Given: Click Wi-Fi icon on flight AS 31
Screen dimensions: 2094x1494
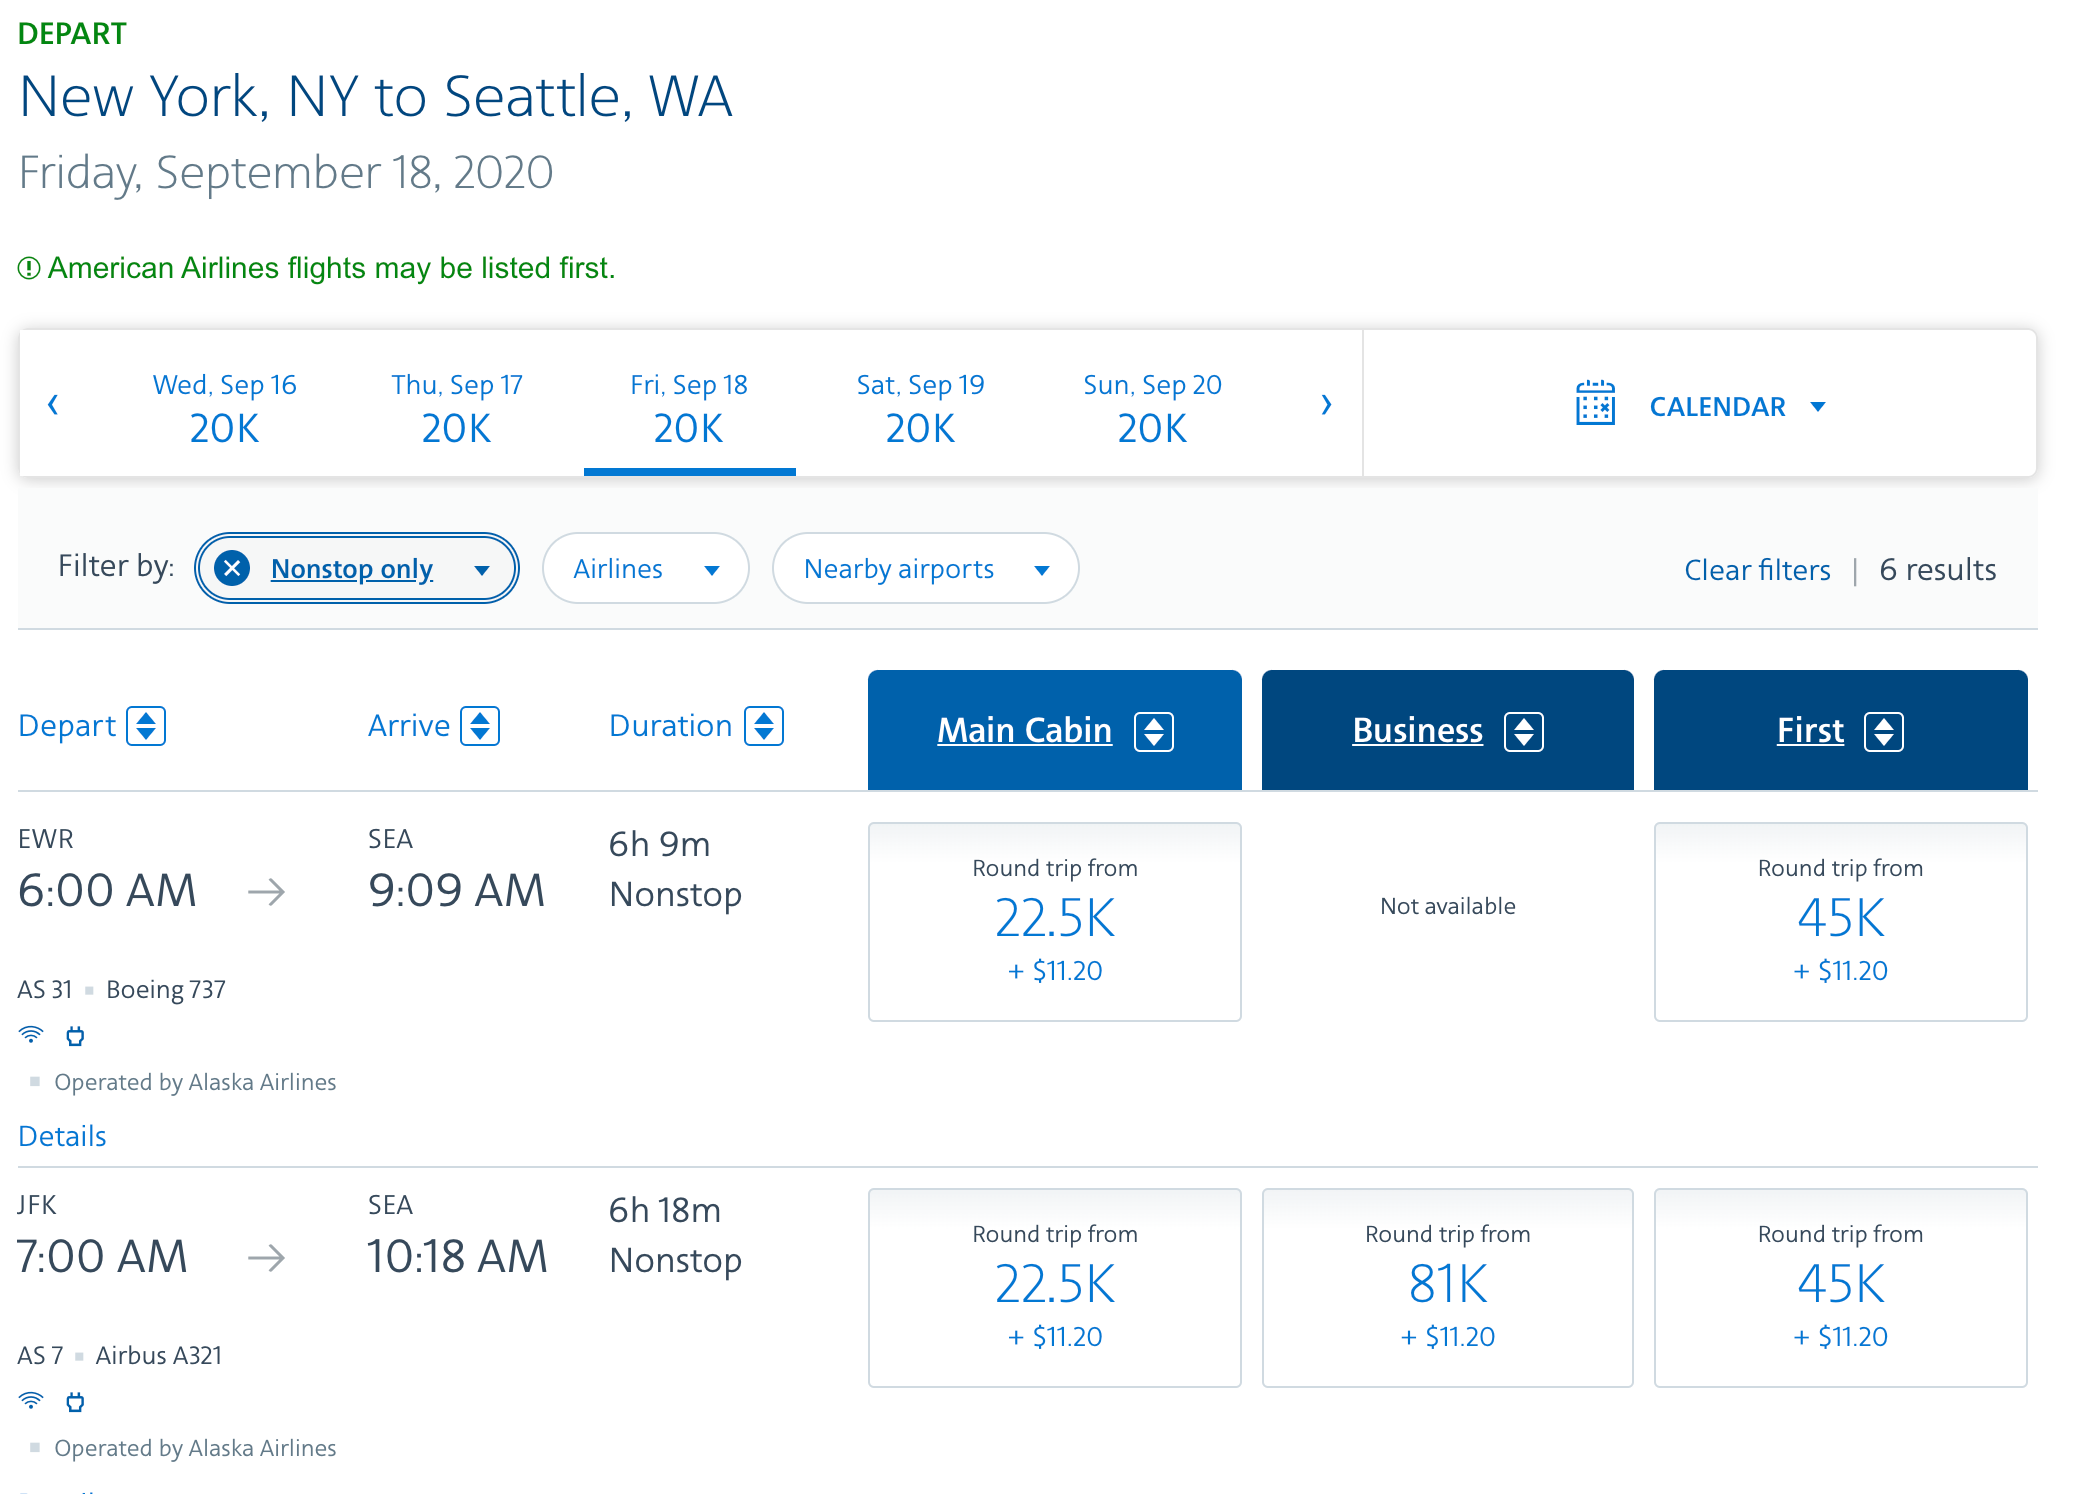Looking at the screenshot, I should (x=31, y=1034).
